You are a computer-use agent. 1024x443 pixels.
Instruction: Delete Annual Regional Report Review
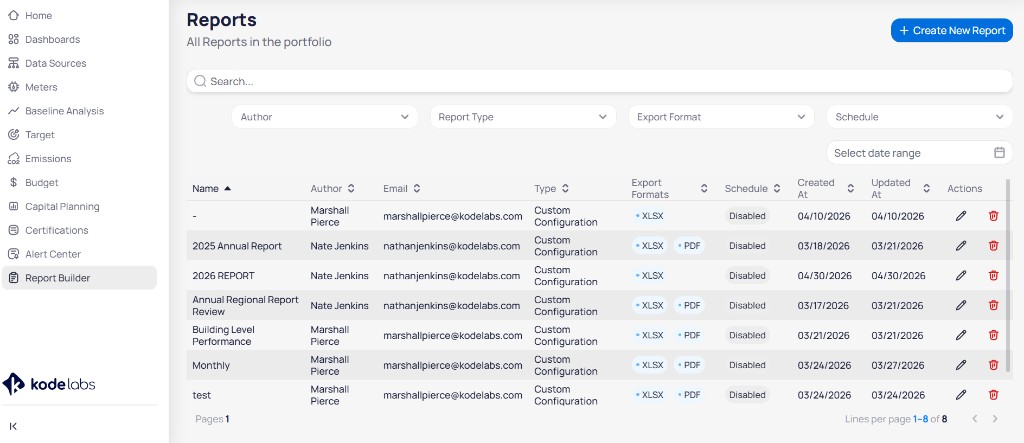click(x=993, y=305)
